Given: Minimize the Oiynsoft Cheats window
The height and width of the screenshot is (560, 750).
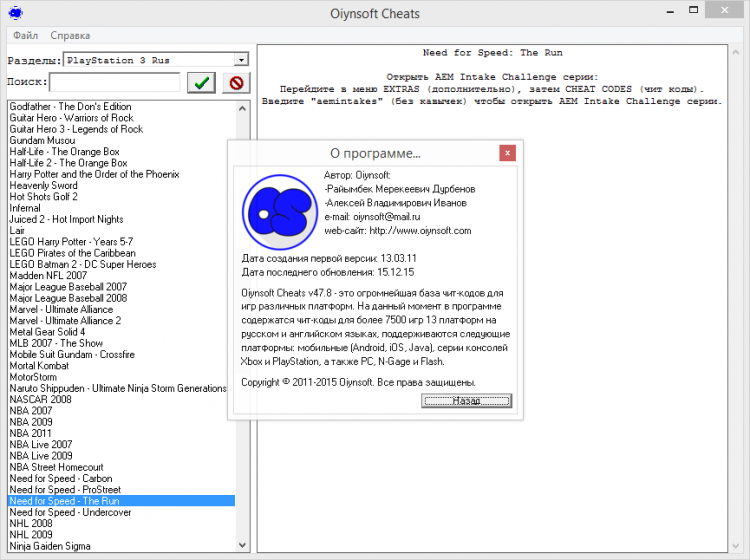Looking at the screenshot, I should (671, 11).
